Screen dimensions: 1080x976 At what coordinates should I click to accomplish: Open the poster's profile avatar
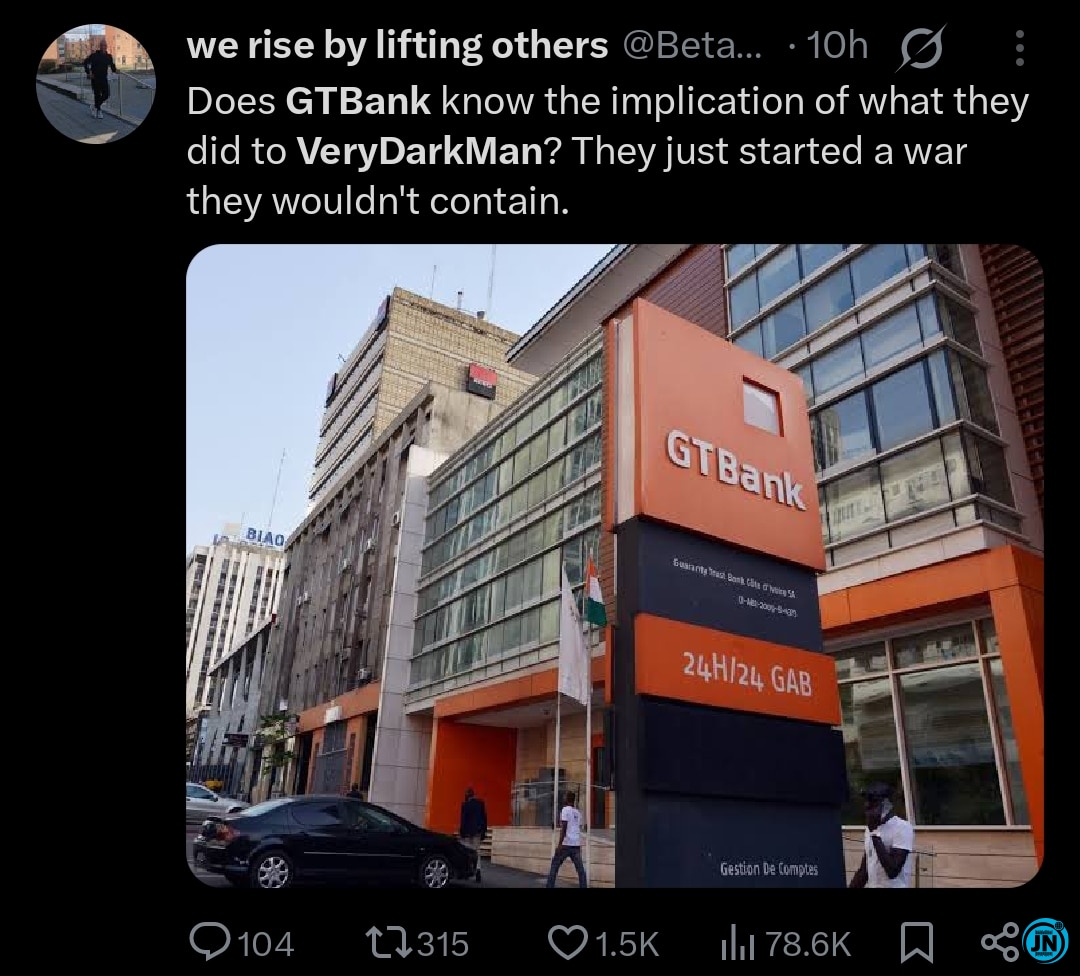pos(96,83)
